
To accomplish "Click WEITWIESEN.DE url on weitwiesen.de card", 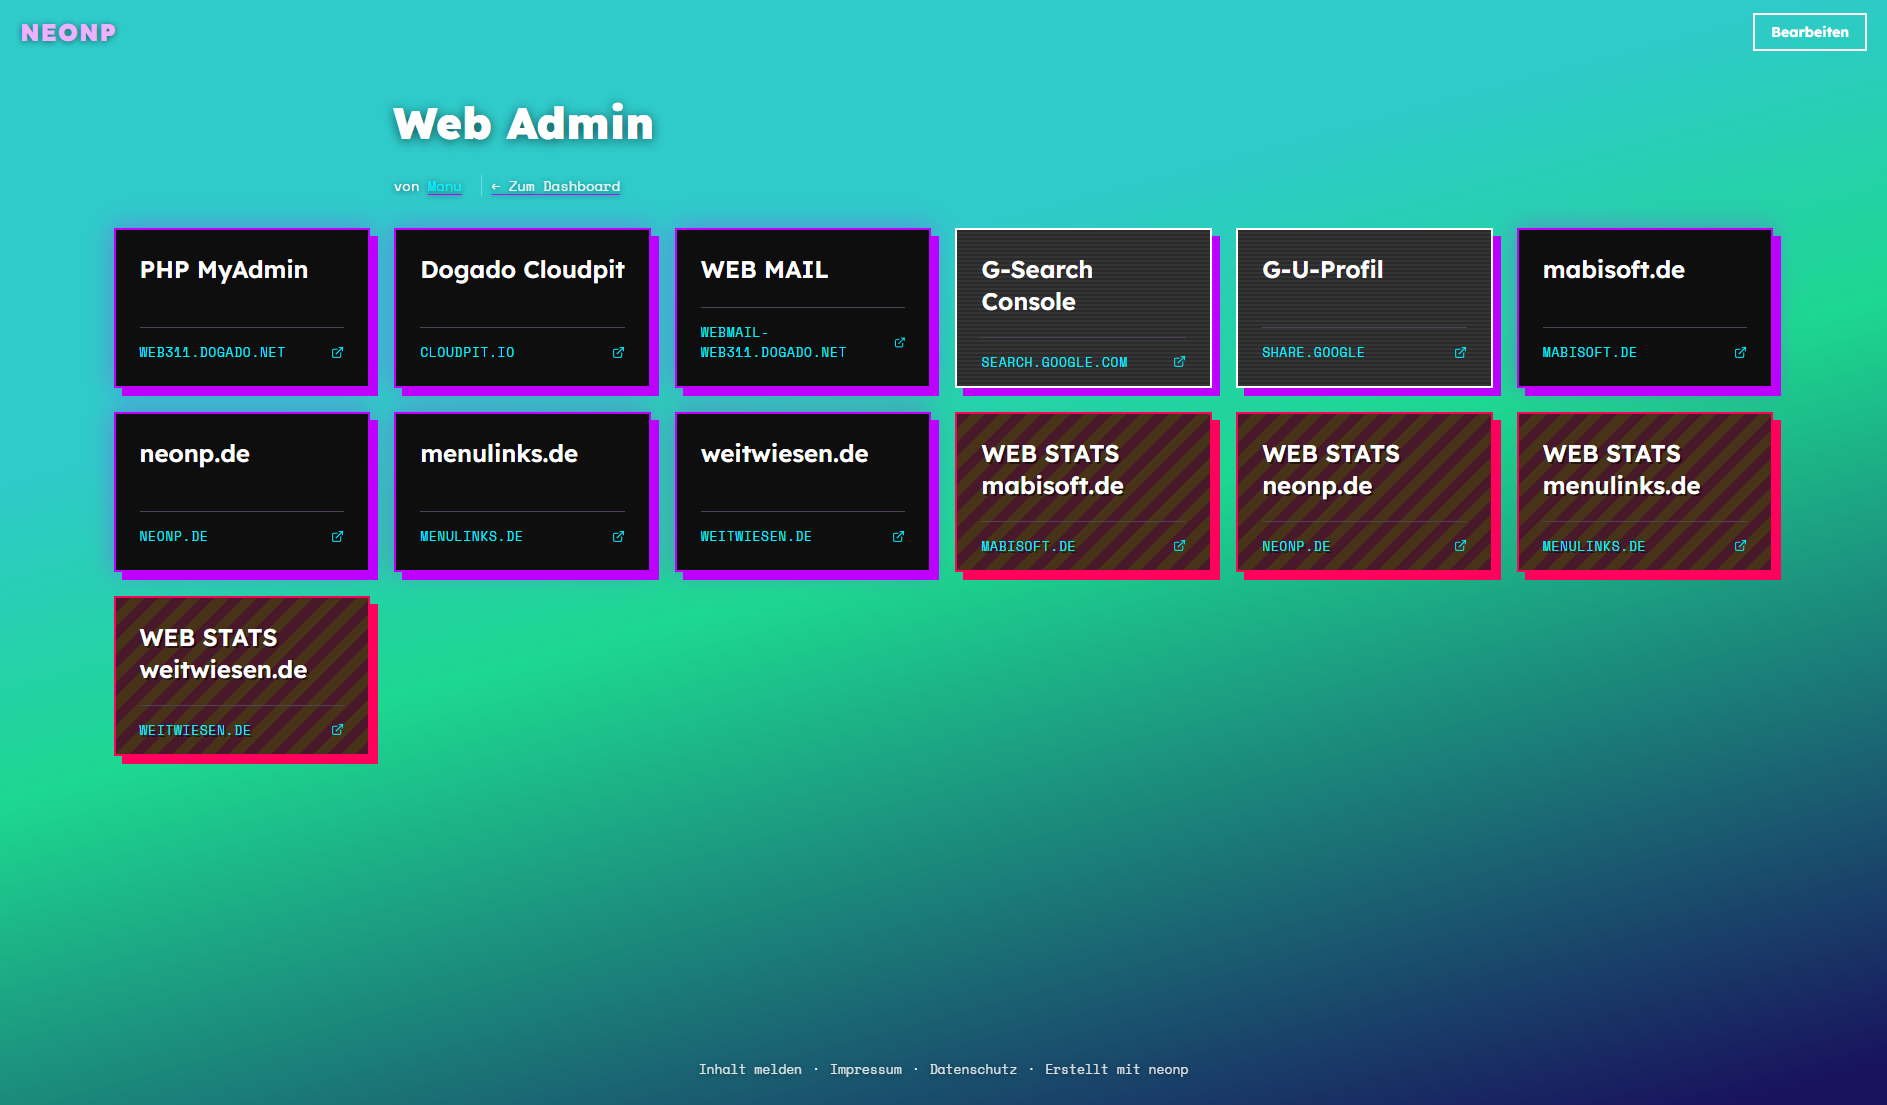I will [x=756, y=537].
